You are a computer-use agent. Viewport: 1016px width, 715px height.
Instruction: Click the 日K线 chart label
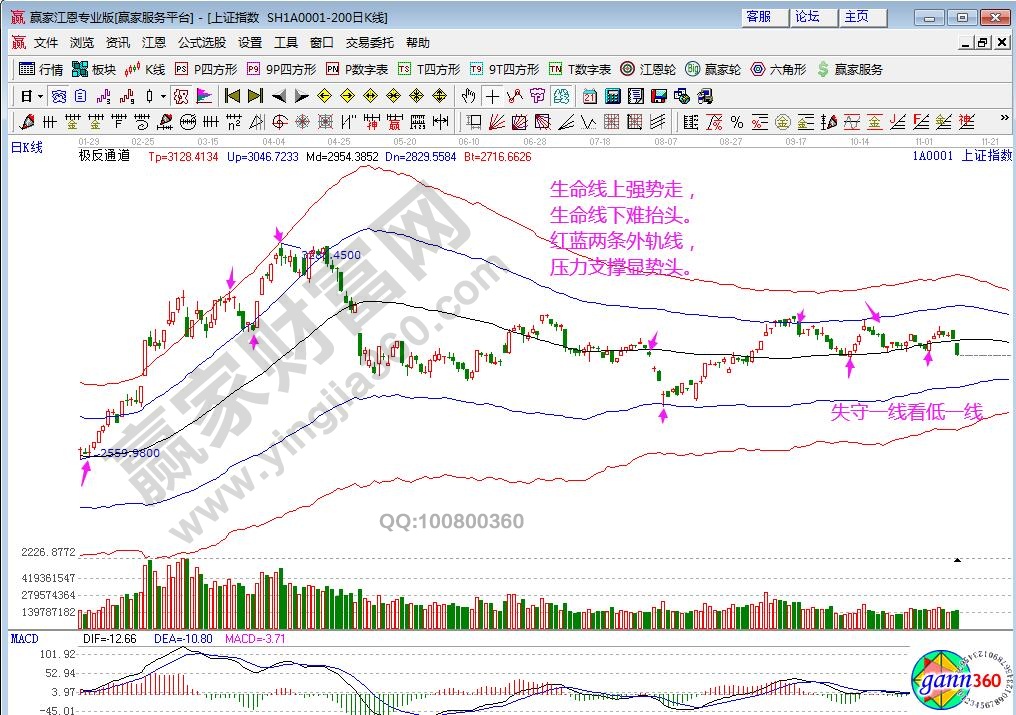coord(27,147)
